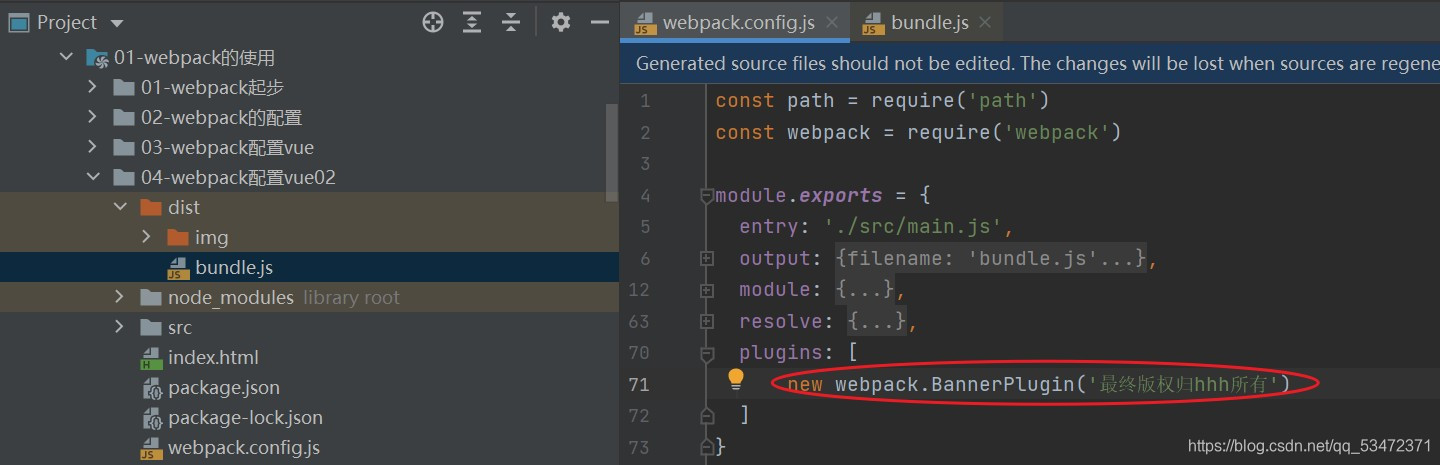Click the Collapse All icon in Project toolbar
This screenshot has width=1440, height=465.
[x=511, y=22]
